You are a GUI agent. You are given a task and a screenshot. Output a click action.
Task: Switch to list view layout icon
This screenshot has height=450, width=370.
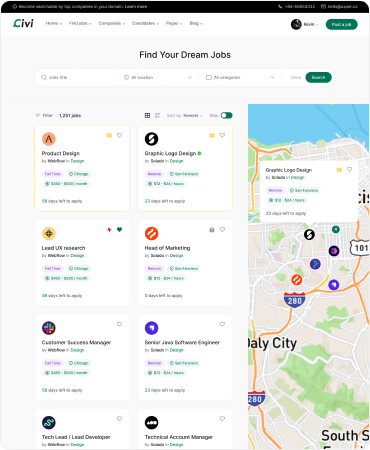tap(158, 115)
